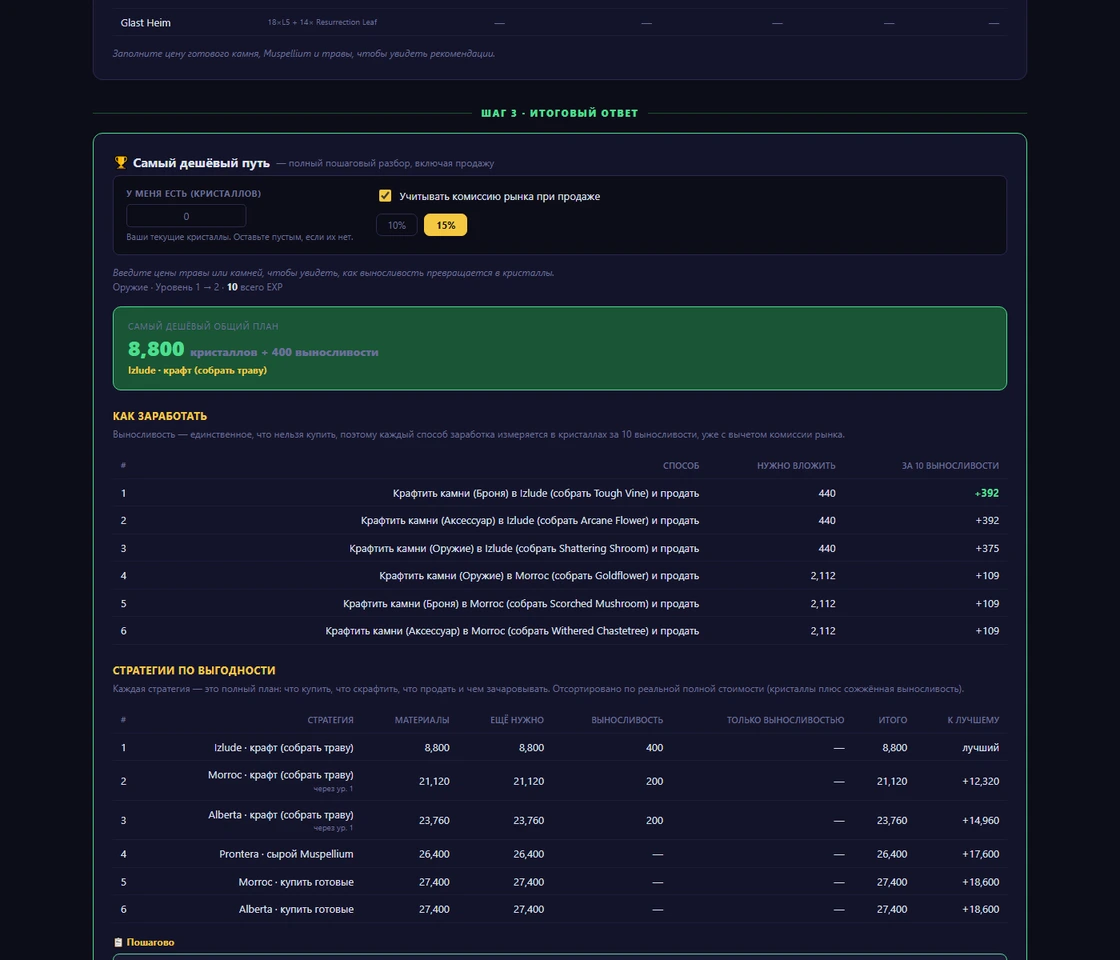
Task: Click the green "+392" value in the Tough Vine row
Action: [987, 493]
